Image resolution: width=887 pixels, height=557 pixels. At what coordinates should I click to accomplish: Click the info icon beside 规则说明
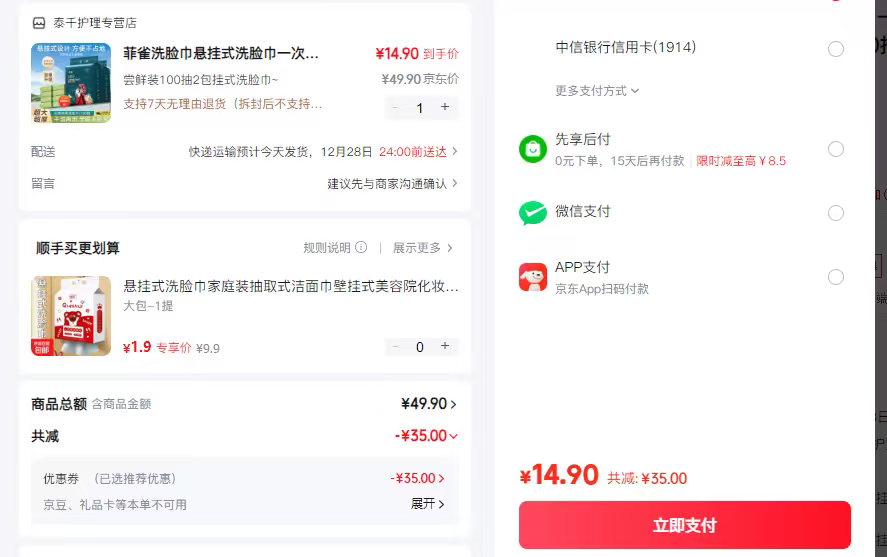(x=361, y=248)
